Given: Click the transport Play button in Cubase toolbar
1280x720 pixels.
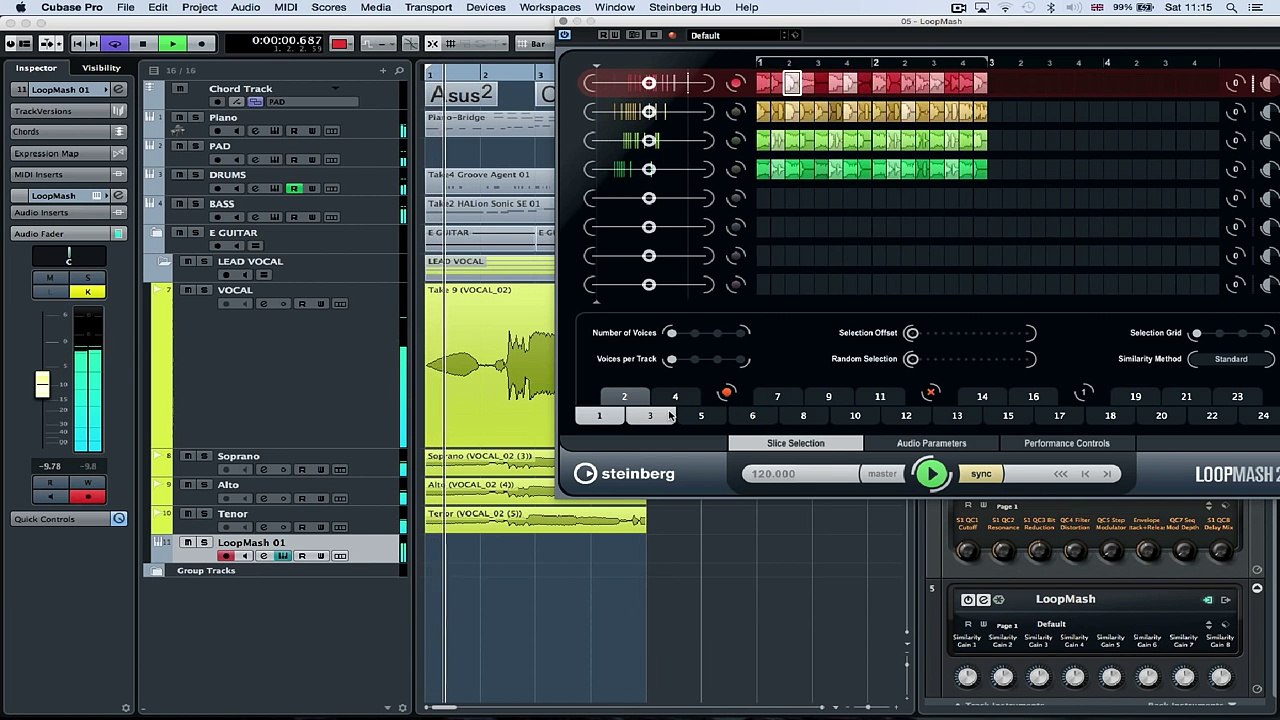Looking at the screenshot, I should (x=172, y=44).
